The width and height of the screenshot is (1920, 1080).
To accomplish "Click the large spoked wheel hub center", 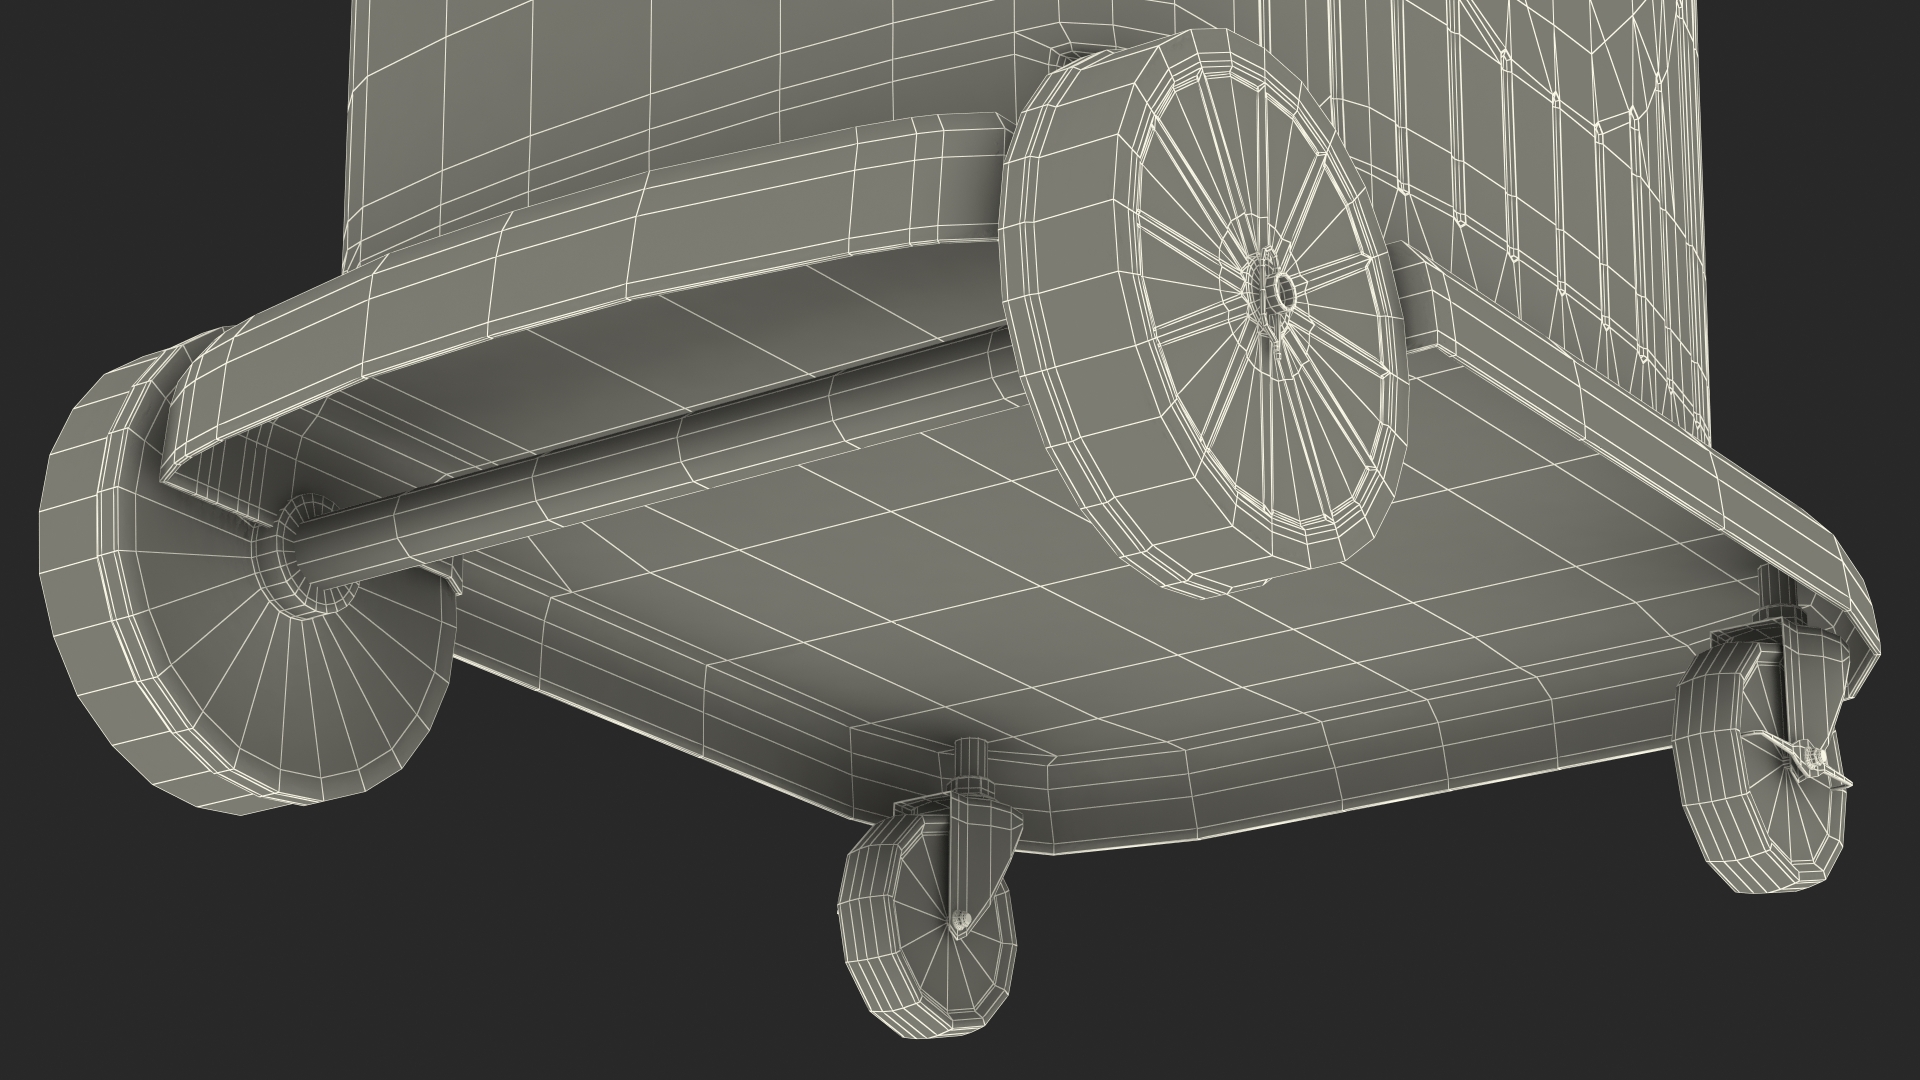I will [1283, 291].
